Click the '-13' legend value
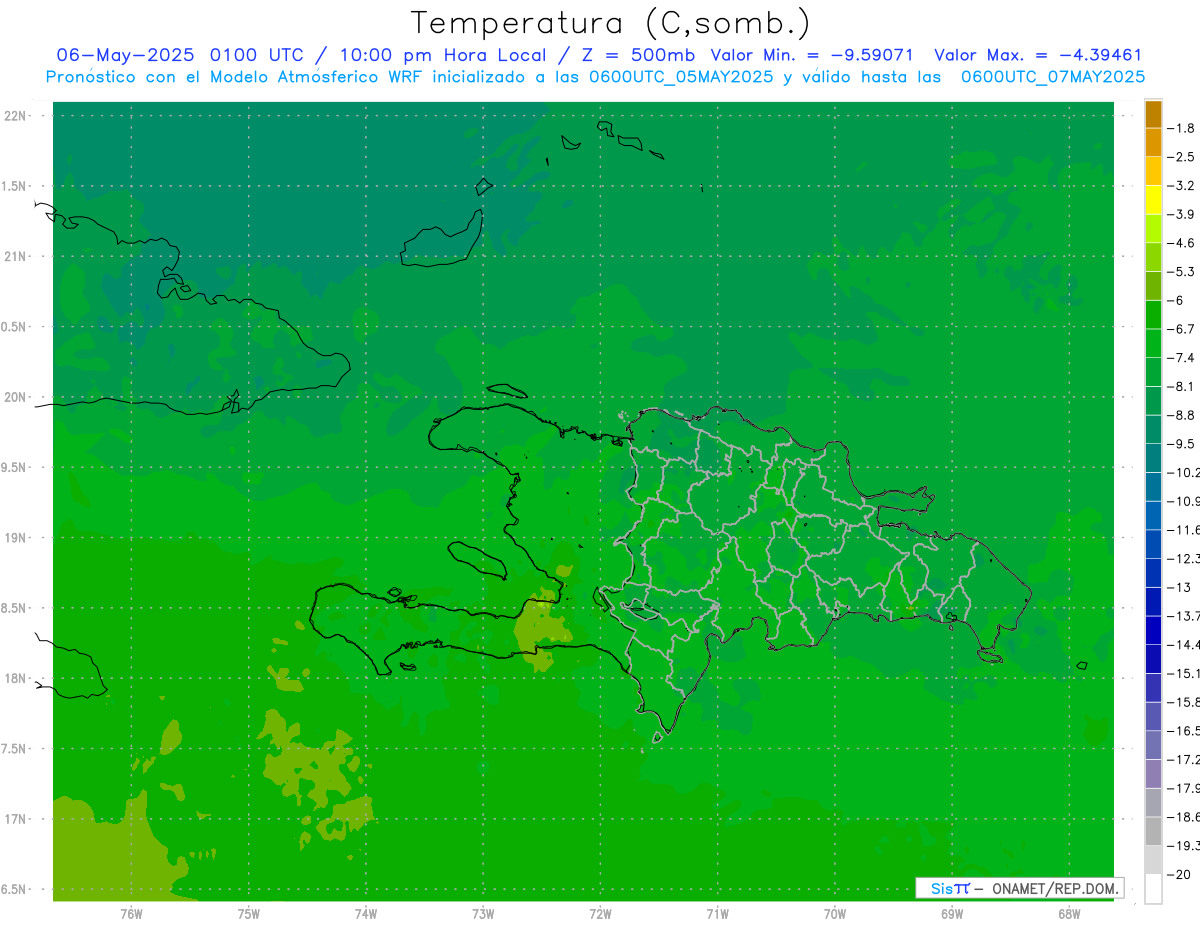Viewport: 1200px width, 927px height. (x=1178, y=587)
